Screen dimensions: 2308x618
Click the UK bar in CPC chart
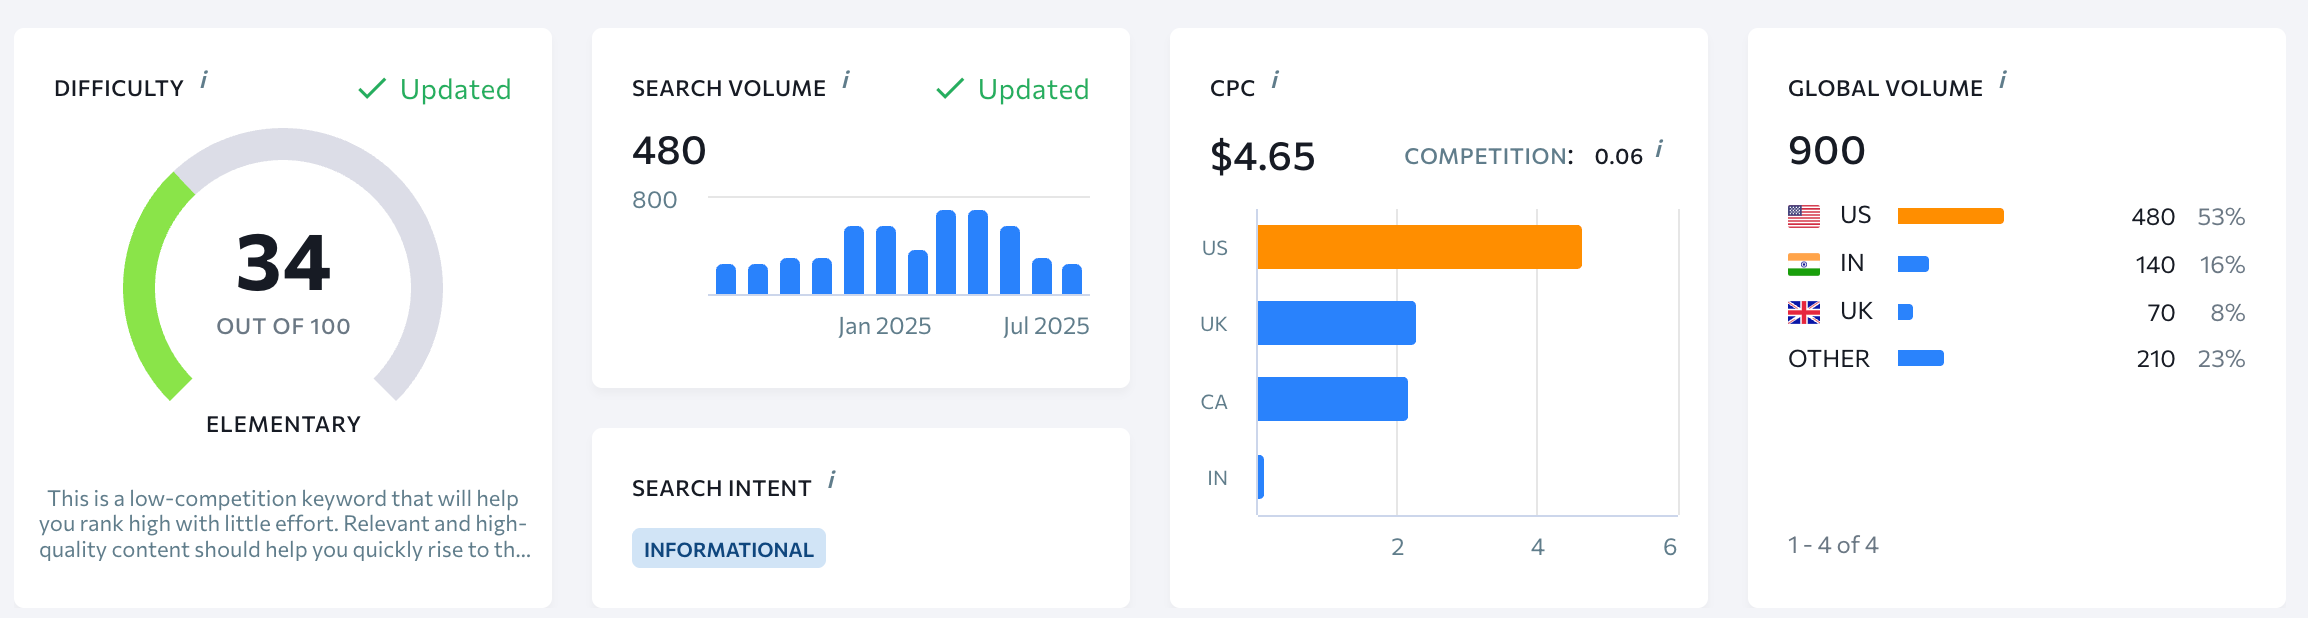[x=1336, y=323]
